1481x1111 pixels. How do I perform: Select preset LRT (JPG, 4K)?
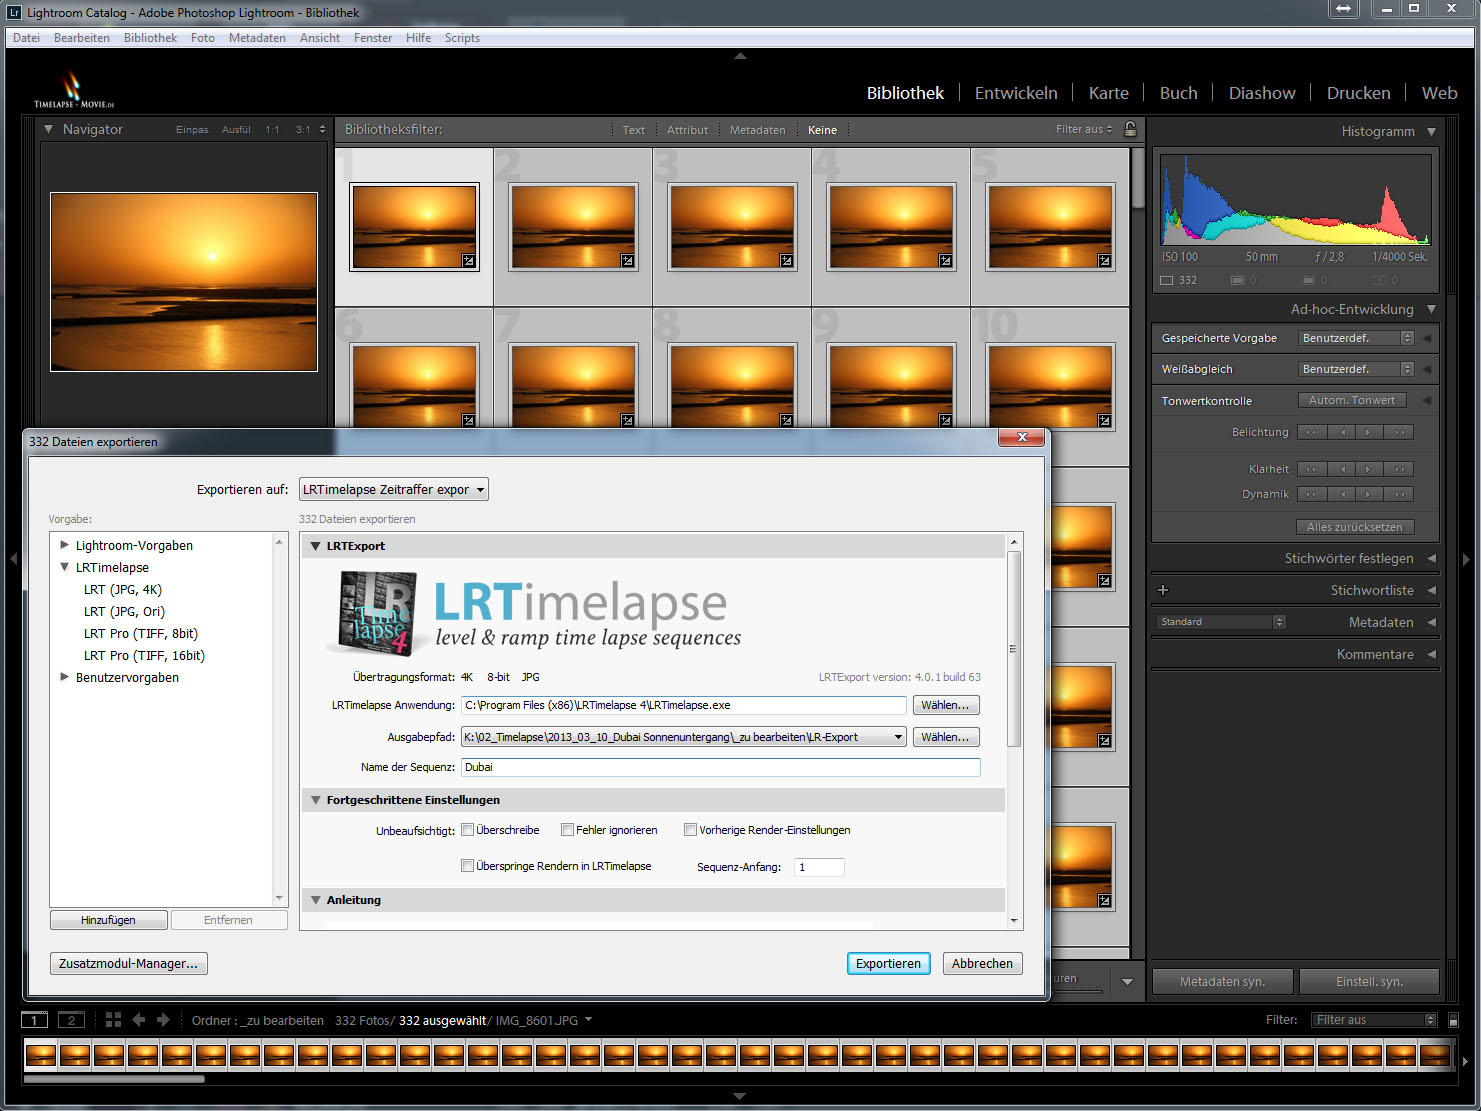123,589
